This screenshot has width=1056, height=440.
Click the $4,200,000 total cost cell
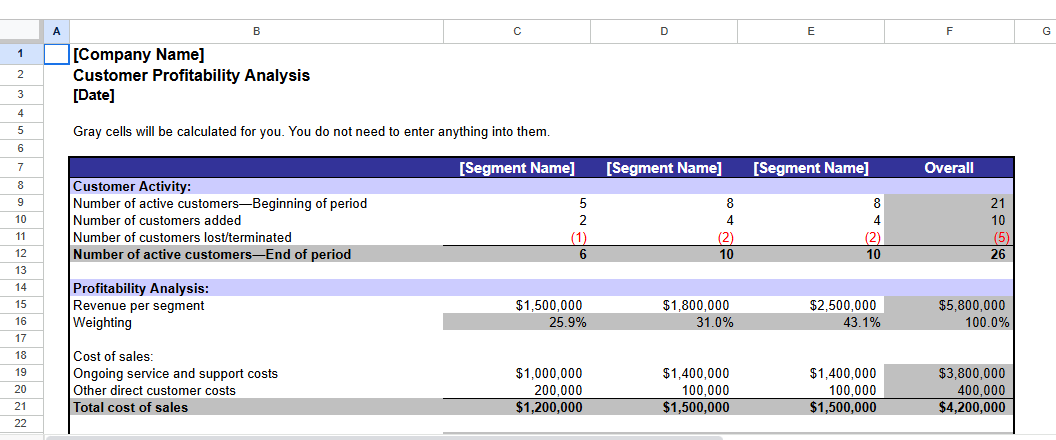(x=950, y=407)
